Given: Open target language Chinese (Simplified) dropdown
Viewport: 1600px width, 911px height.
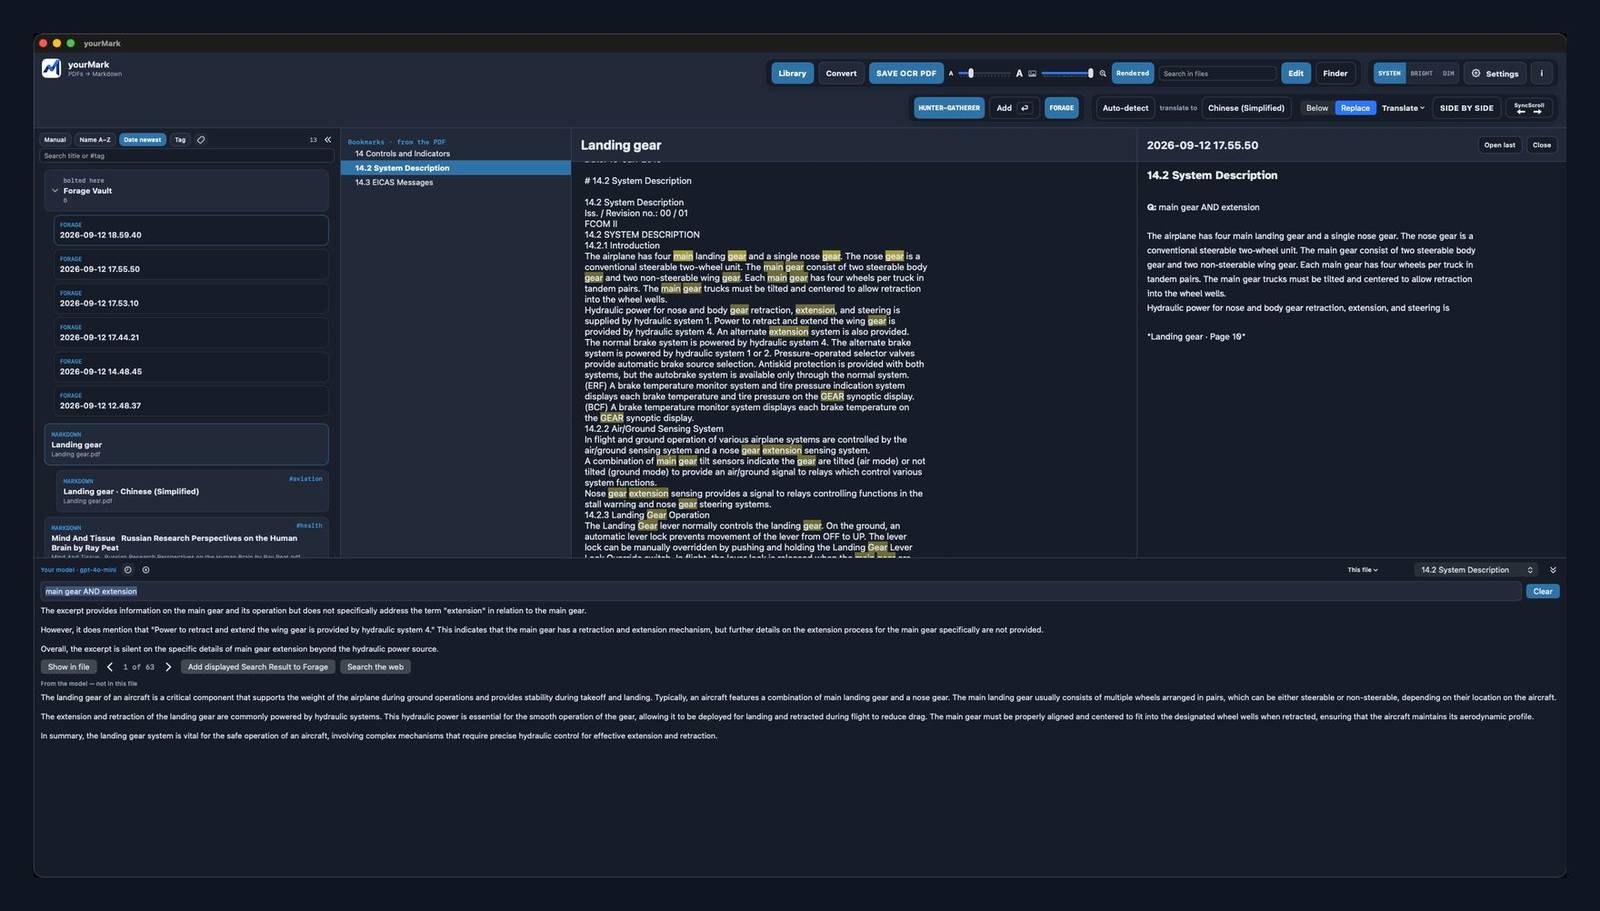Looking at the screenshot, I should pyautogui.click(x=1246, y=108).
